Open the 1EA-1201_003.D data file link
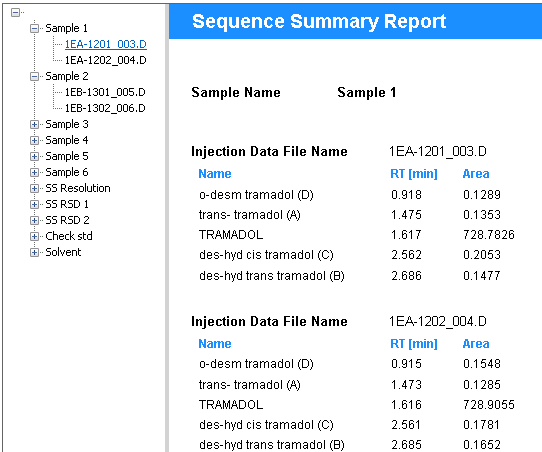 click(x=106, y=44)
